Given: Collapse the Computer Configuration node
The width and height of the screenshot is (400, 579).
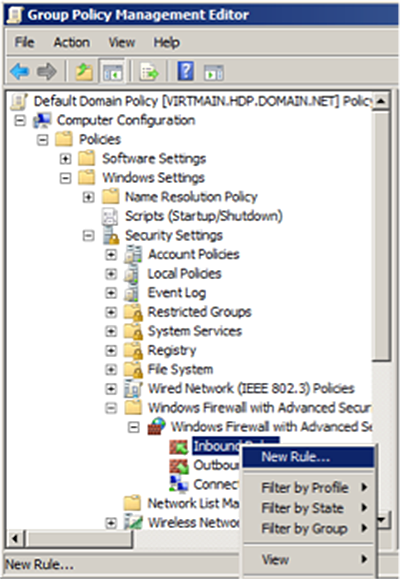Looking at the screenshot, I should [20, 121].
